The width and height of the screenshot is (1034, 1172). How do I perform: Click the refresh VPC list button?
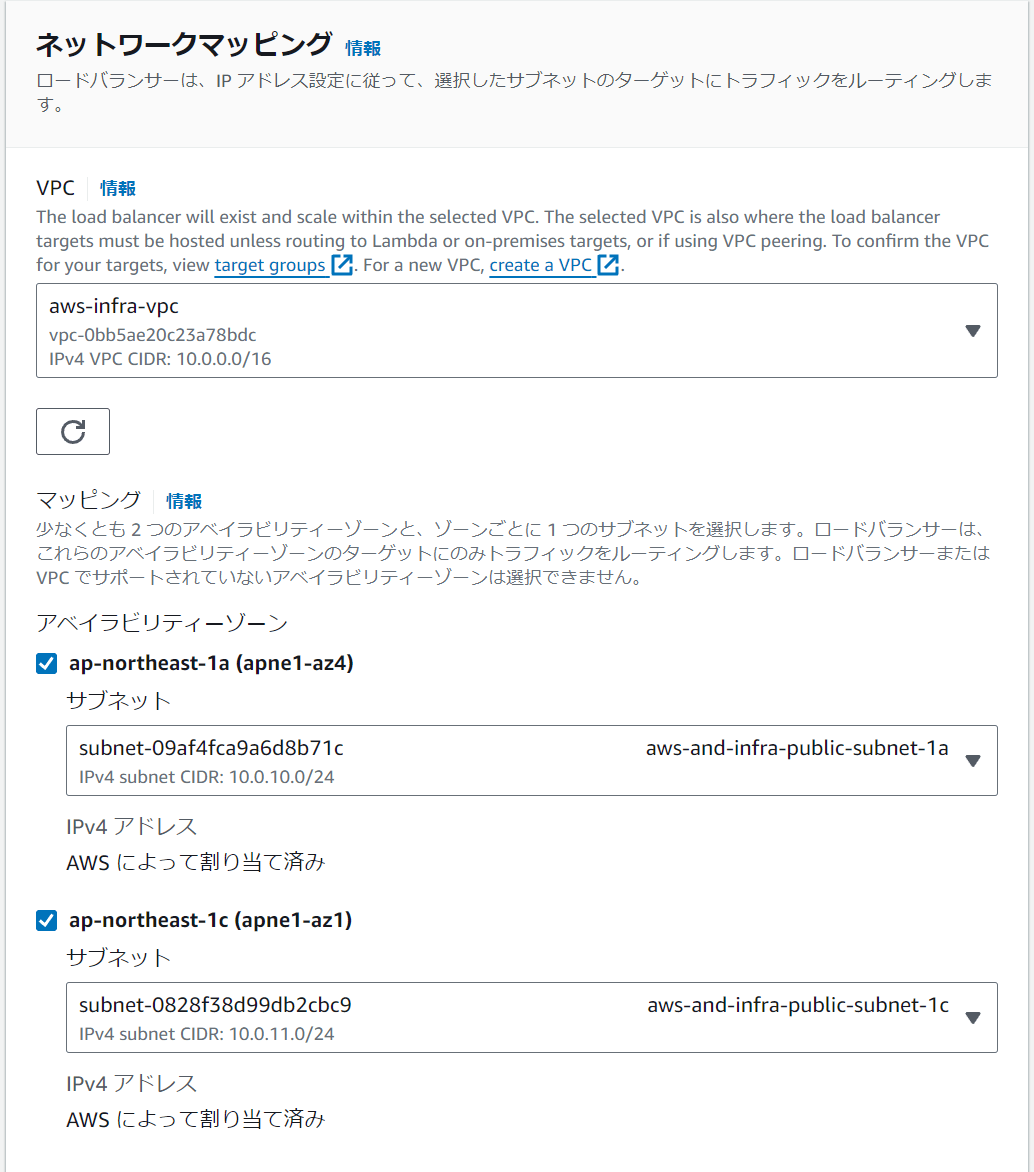click(73, 431)
